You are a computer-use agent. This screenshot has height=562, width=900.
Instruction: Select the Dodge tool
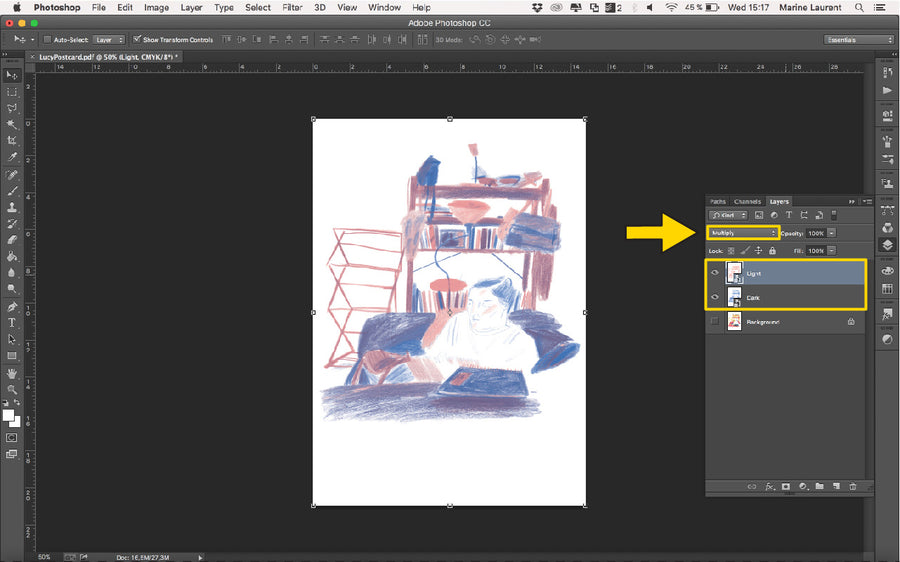(11, 288)
